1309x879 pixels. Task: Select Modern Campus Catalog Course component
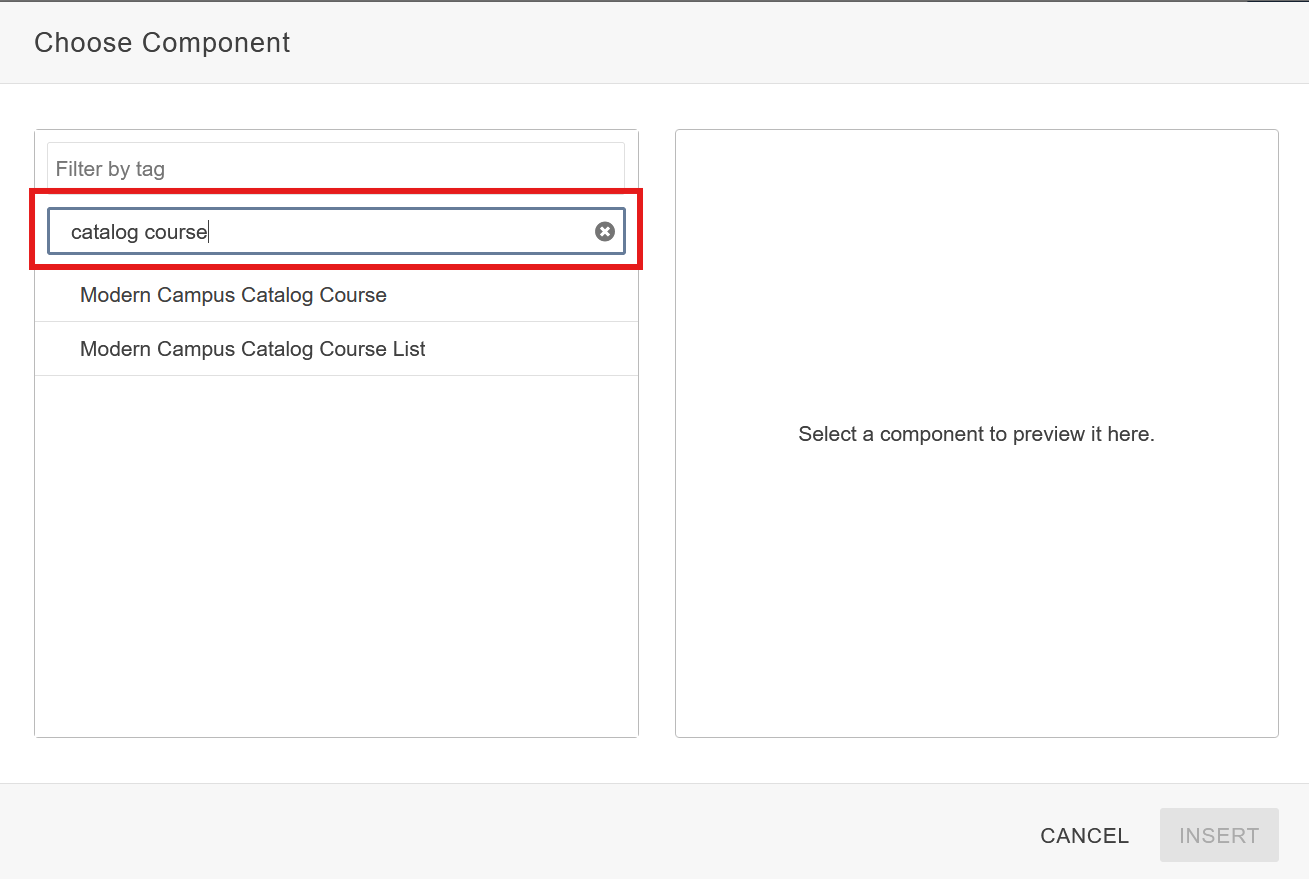click(233, 295)
